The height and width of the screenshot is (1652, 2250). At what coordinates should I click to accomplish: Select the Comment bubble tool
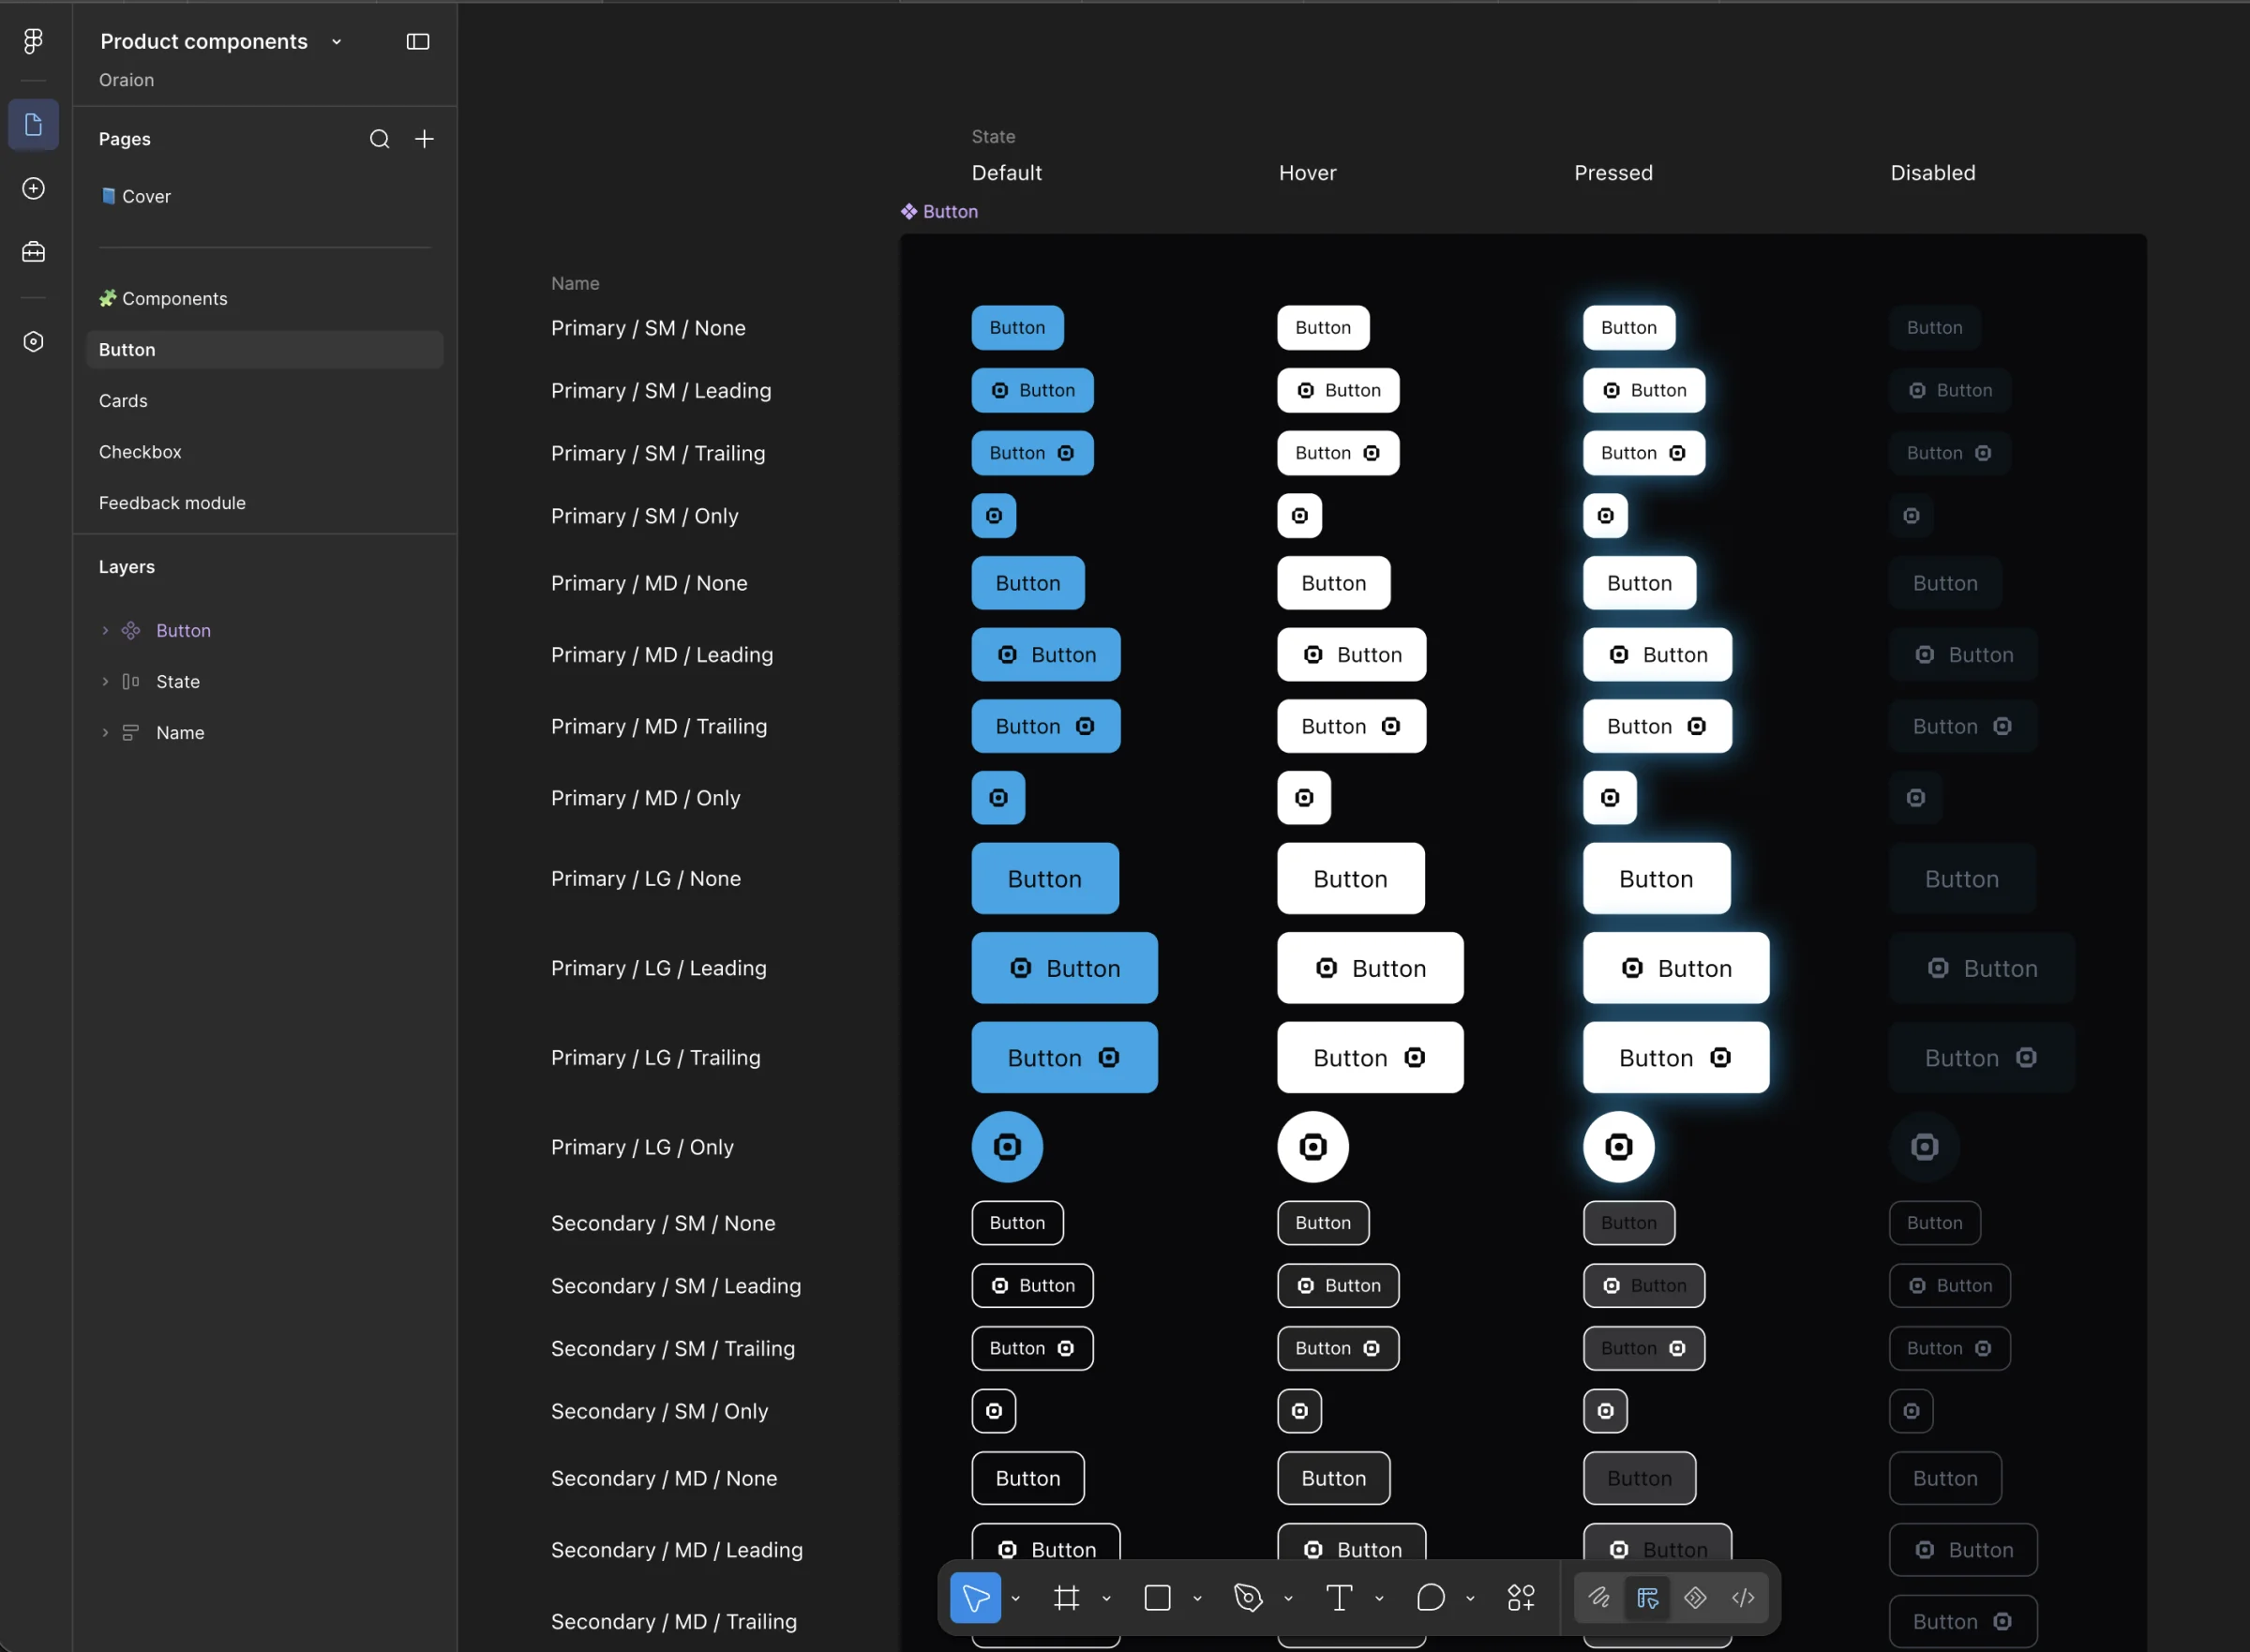coord(1430,1597)
